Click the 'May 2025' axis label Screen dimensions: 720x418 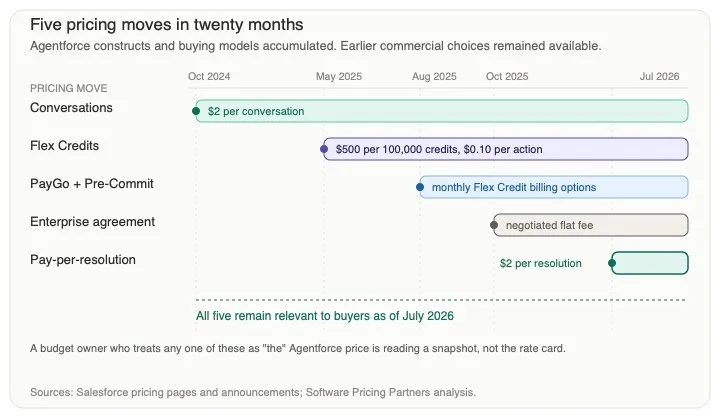pos(339,76)
